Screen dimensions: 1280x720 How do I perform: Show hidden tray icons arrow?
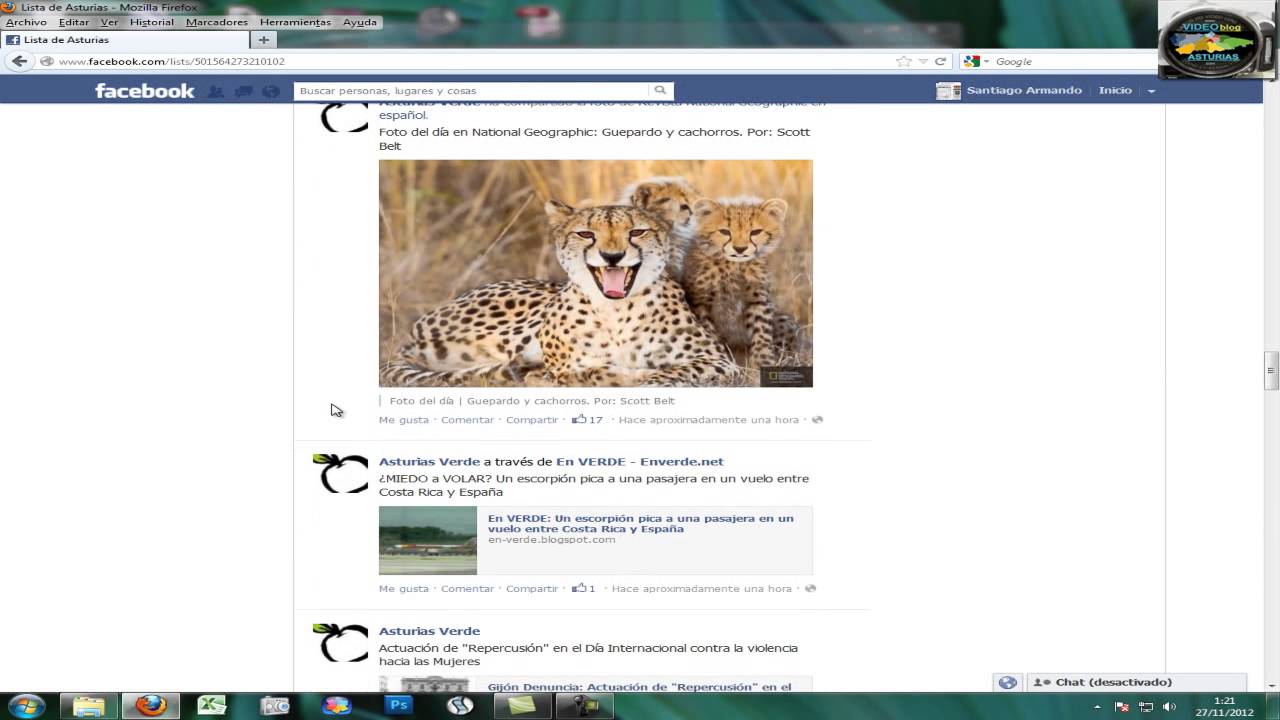(x=1098, y=707)
